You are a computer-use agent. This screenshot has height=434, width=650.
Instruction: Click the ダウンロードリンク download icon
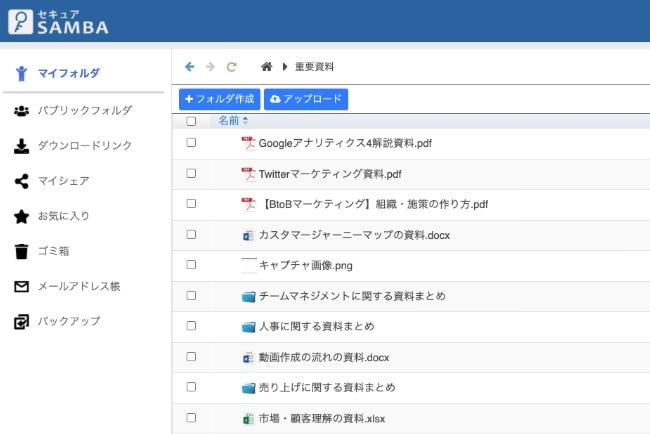[x=22, y=146]
